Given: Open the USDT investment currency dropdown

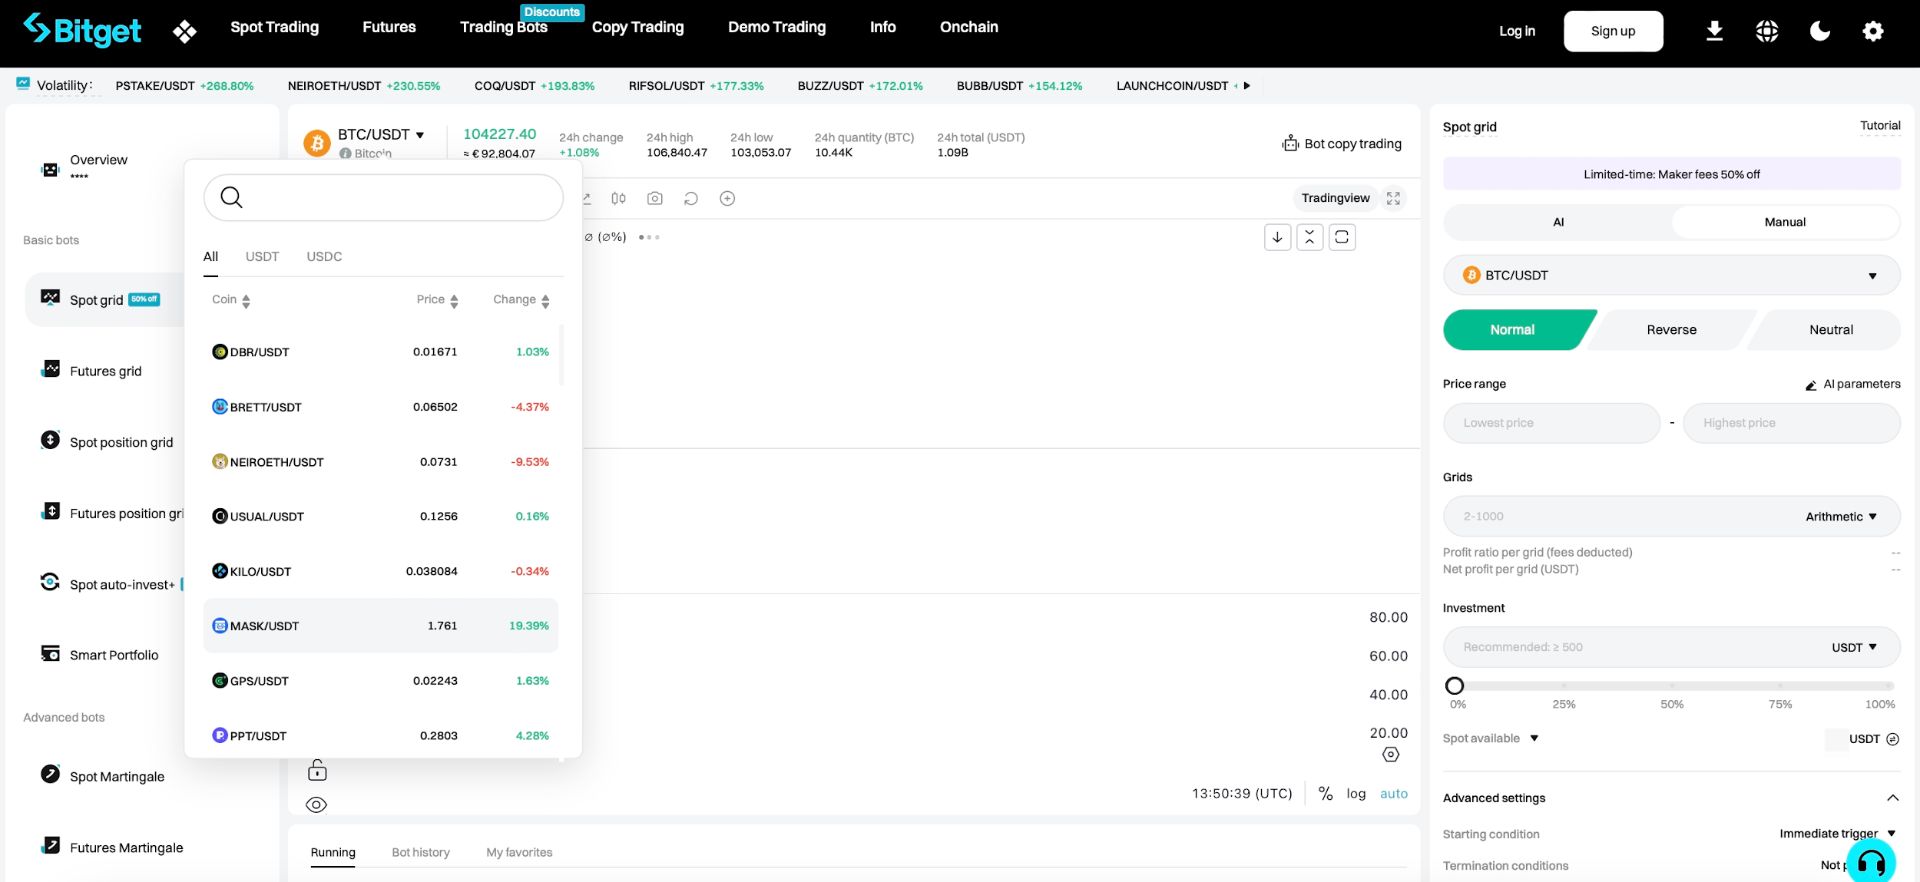Looking at the screenshot, I should tap(1854, 647).
